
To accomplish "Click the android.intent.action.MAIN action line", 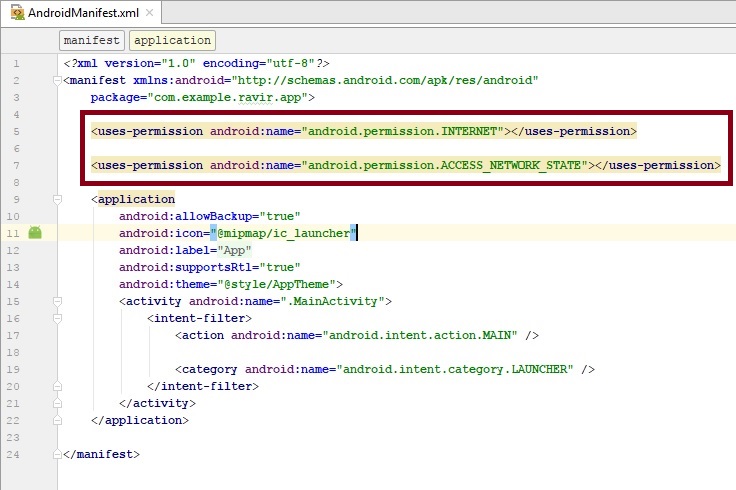I will 357,335.
